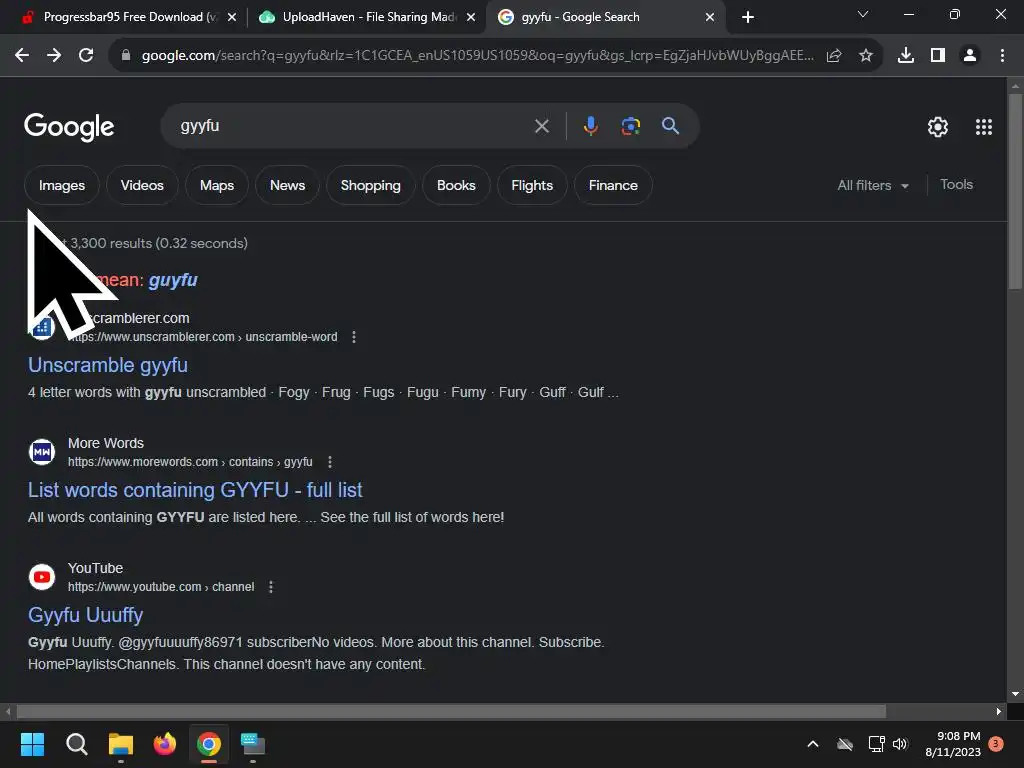Reload the Google search page
This screenshot has height=768, width=1024.
86,56
